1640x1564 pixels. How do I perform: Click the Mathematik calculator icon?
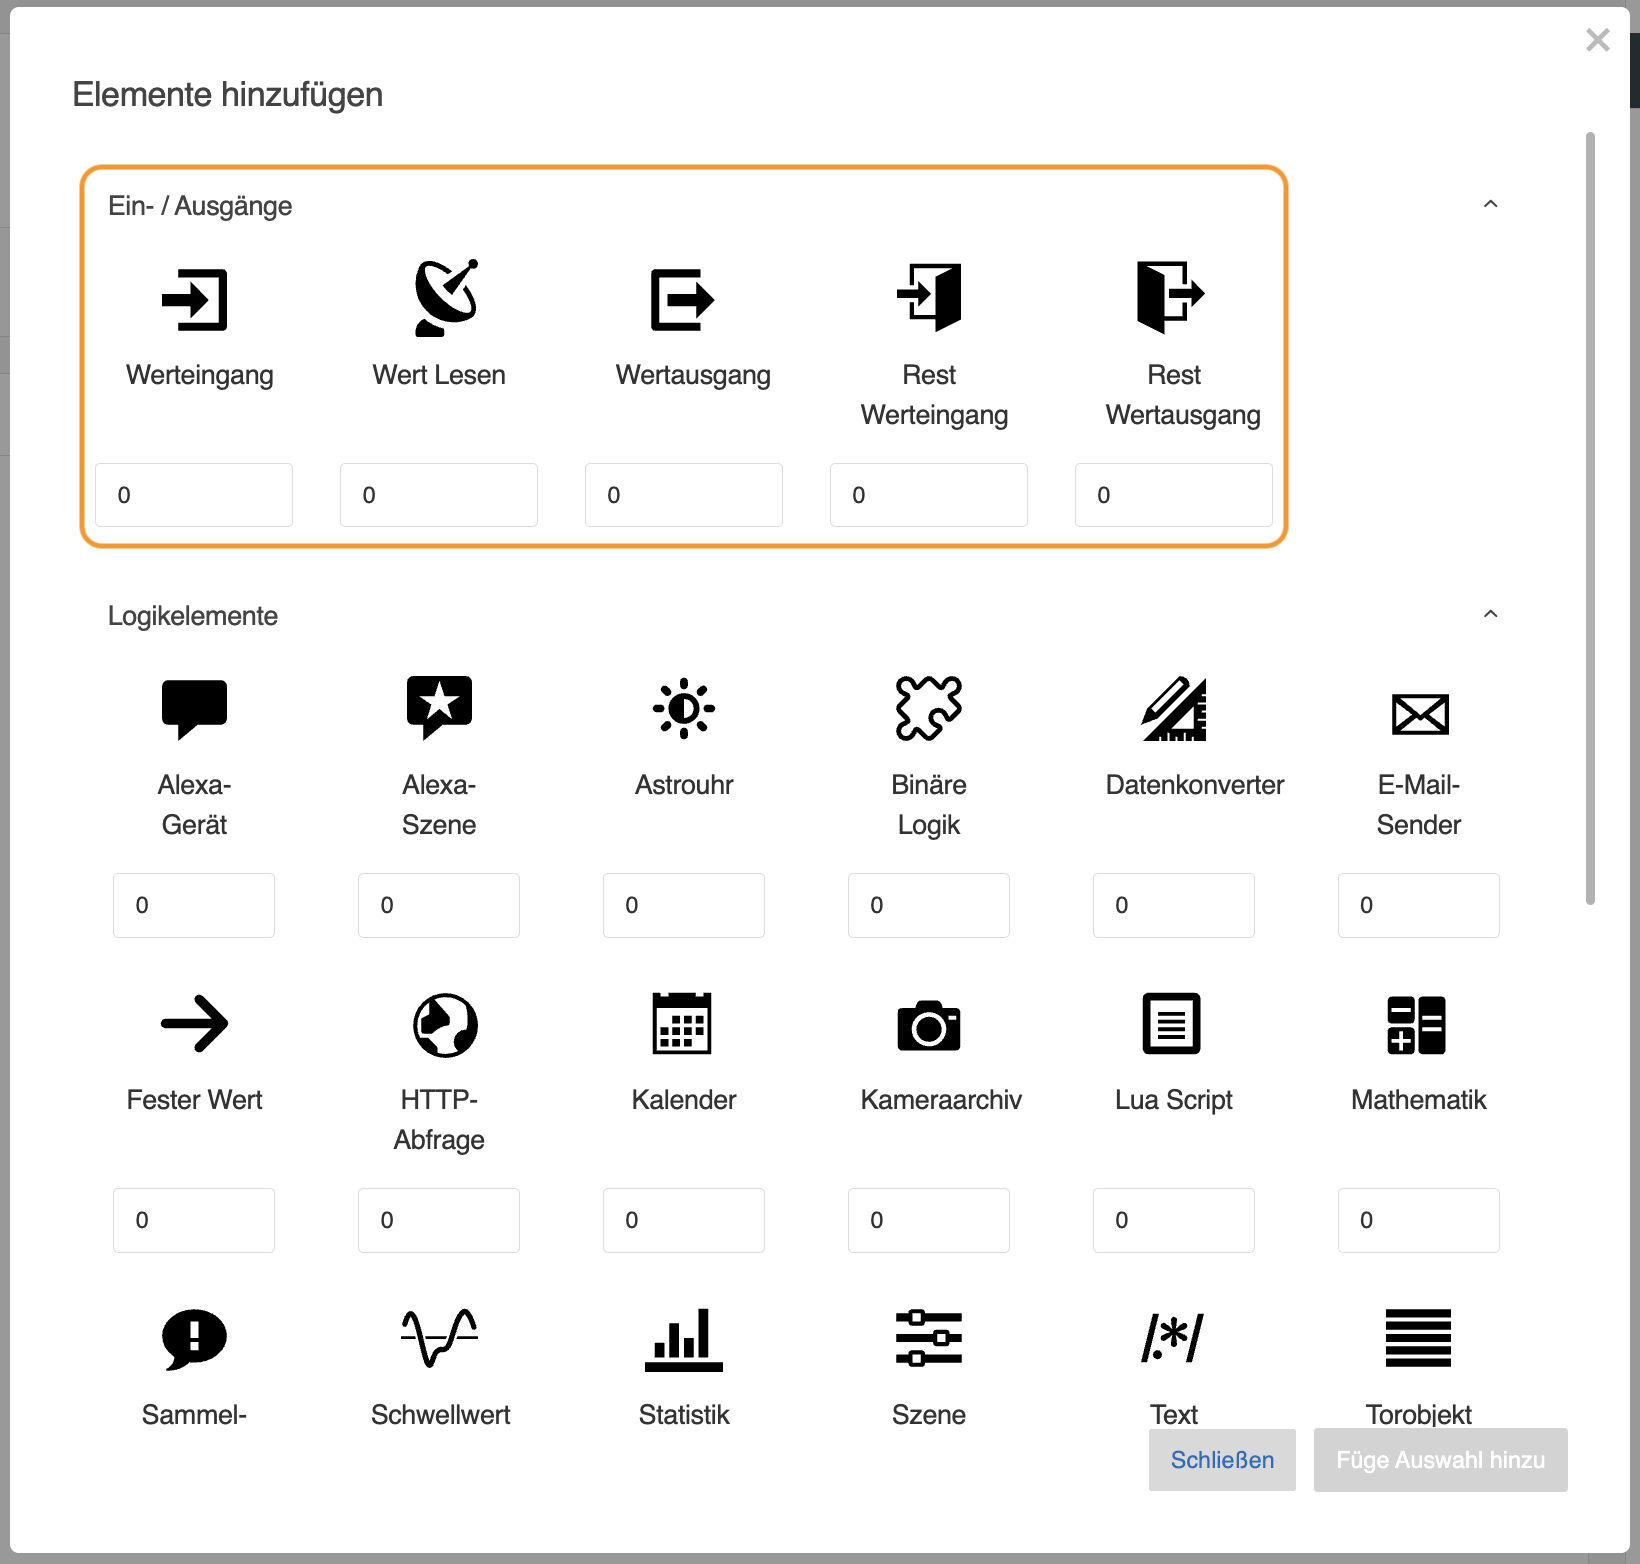tap(1417, 1025)
